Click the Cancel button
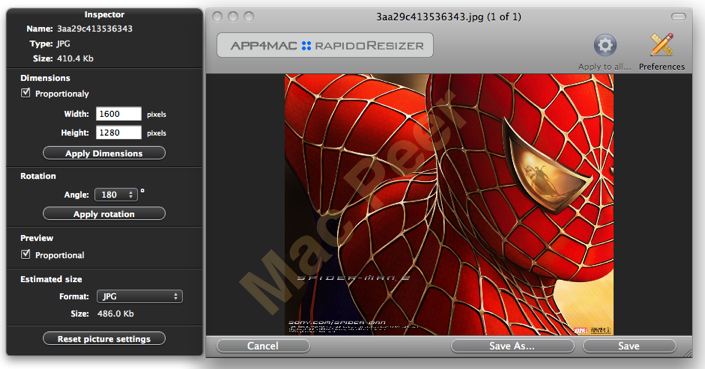Viewport: 705px width, 369px height. click(263, 346)
